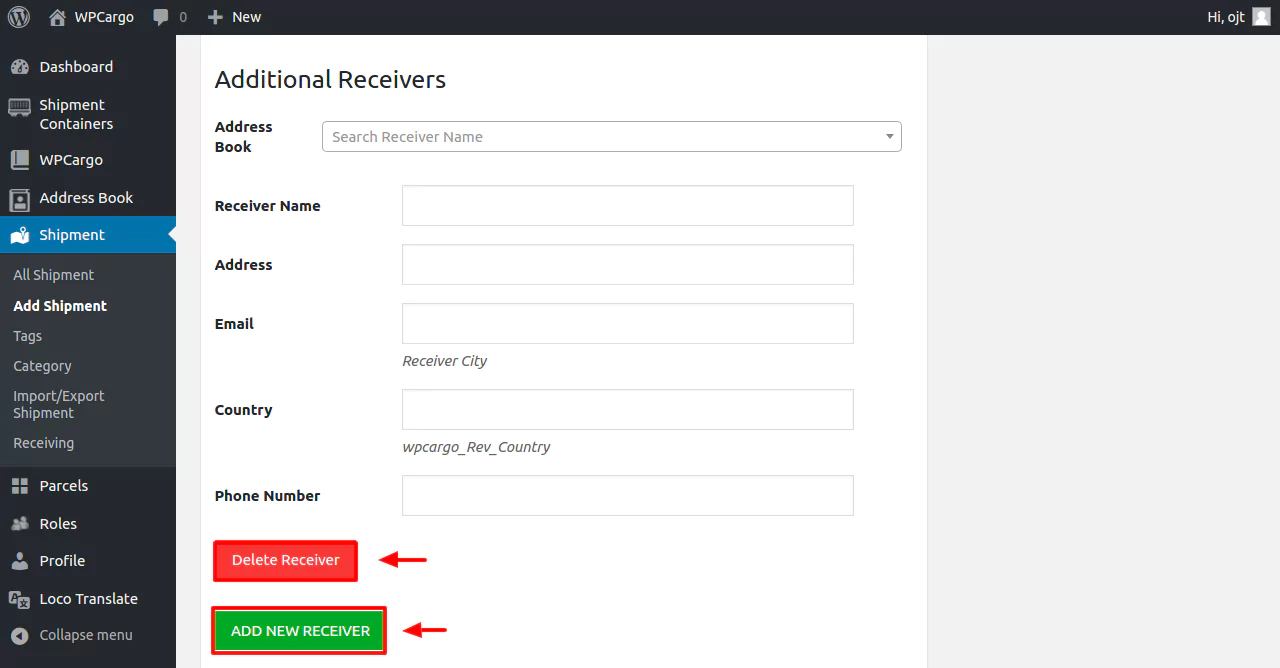This screenshot has width=1280, height=668.
Task: Open the Receiving submenu link
Action: 44,443
